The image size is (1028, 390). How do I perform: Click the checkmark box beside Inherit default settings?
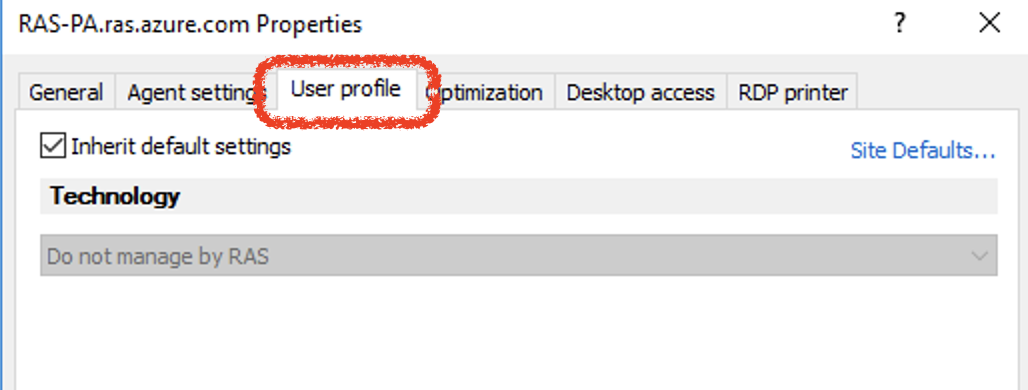coord(53,146)
